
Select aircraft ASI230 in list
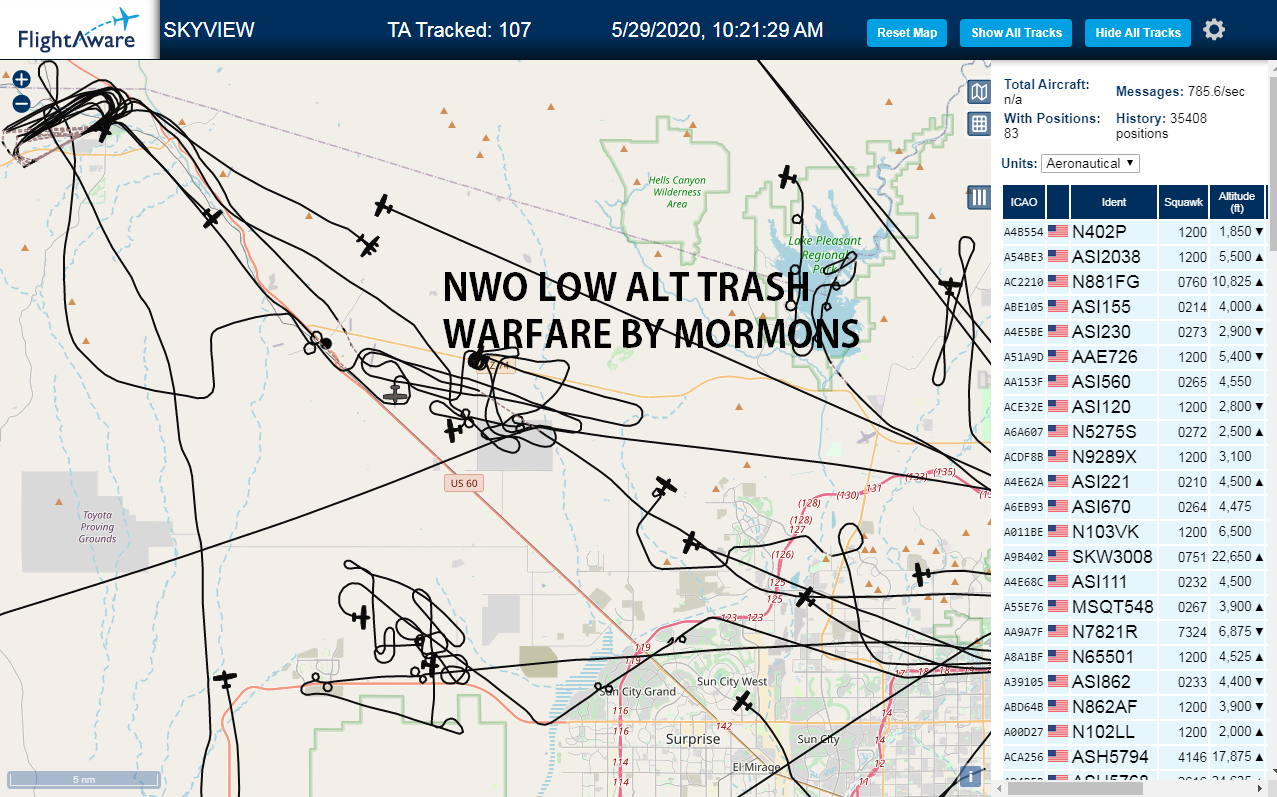(1134, 332)
